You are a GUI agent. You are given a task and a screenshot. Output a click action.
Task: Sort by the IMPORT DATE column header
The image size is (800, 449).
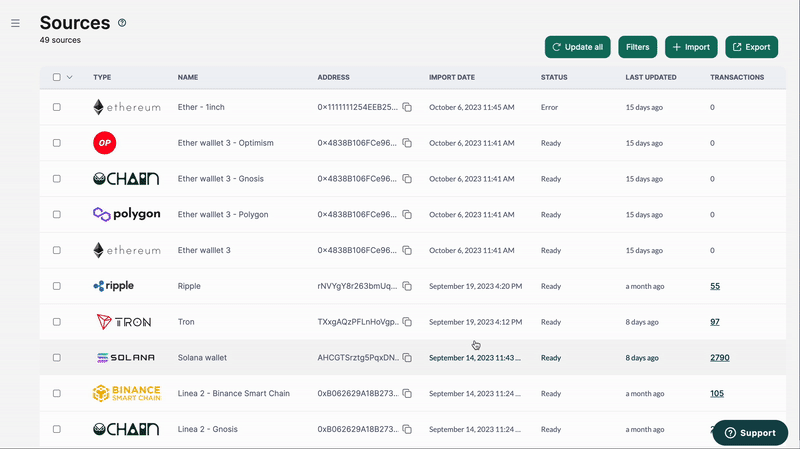(x=452, y=77)
